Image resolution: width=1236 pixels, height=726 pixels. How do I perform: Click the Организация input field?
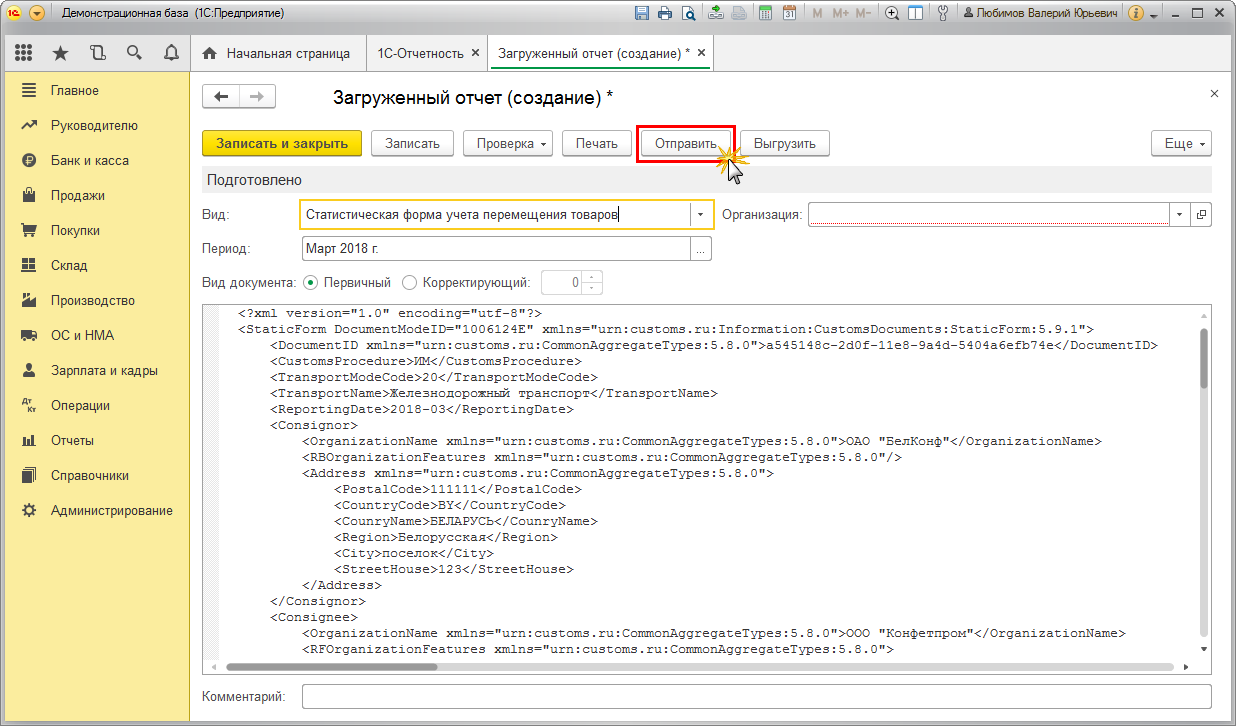pyautogui.click(x=988, y=214)
